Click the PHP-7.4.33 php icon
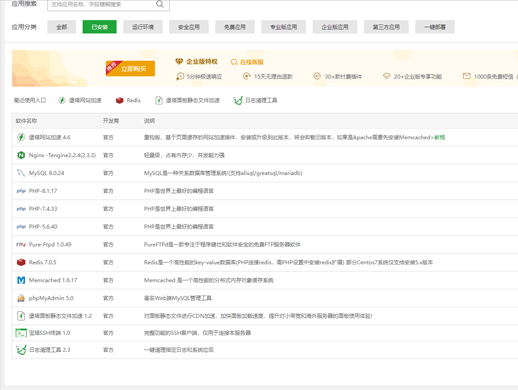 click(21, 209)
